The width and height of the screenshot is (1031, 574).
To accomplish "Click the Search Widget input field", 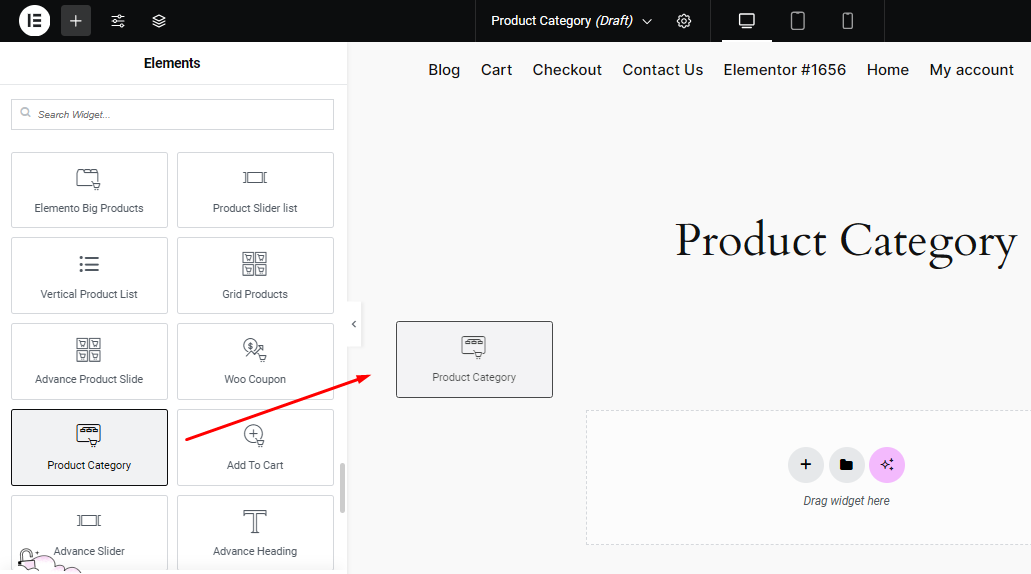I will coord(172,114).
